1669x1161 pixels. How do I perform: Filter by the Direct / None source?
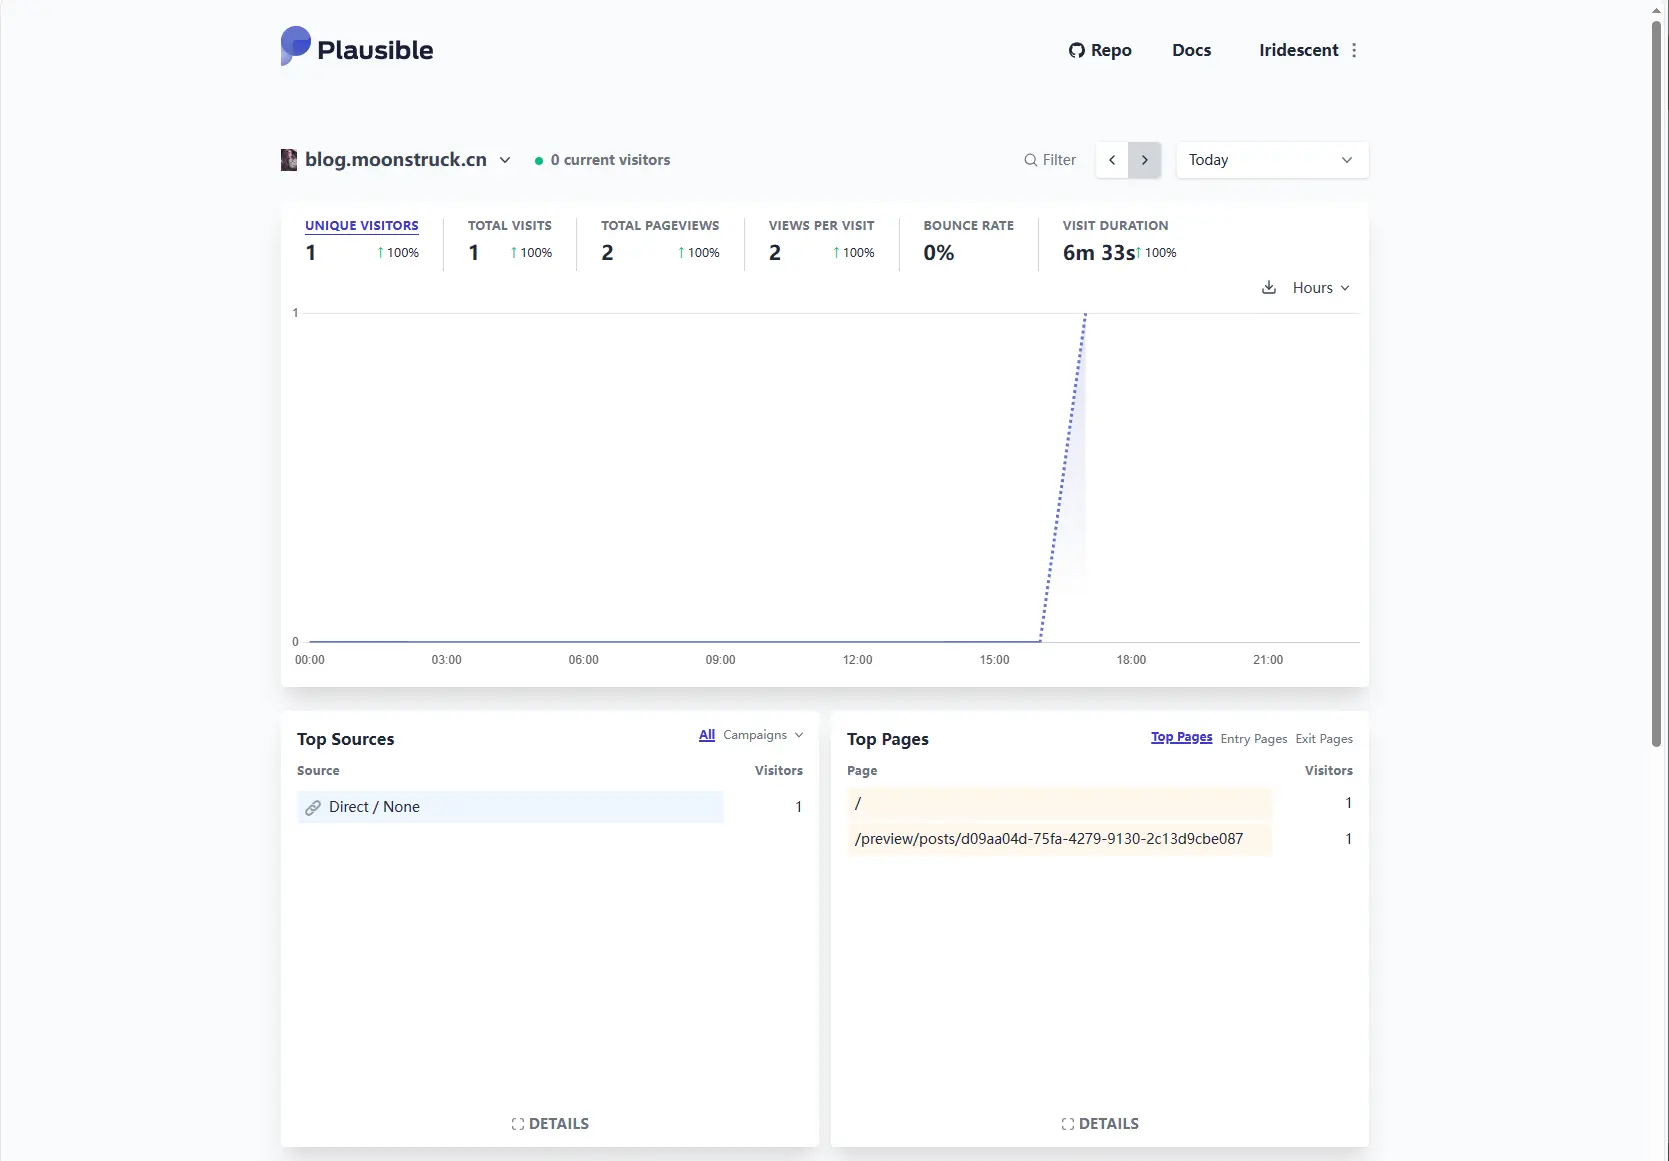[x=374, y=807]
